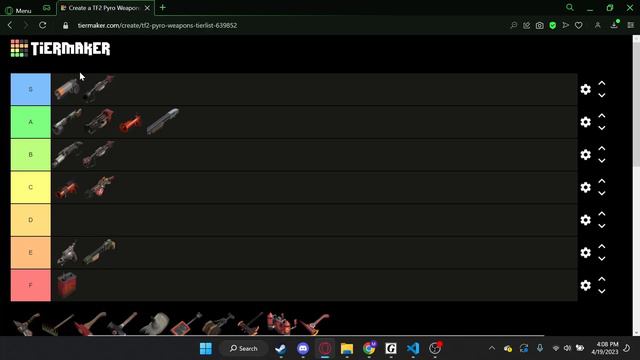Open settings gear for B tier row
Image resolution: width=640 pixels, height=360 pixels.
click(x=585, y=155)
